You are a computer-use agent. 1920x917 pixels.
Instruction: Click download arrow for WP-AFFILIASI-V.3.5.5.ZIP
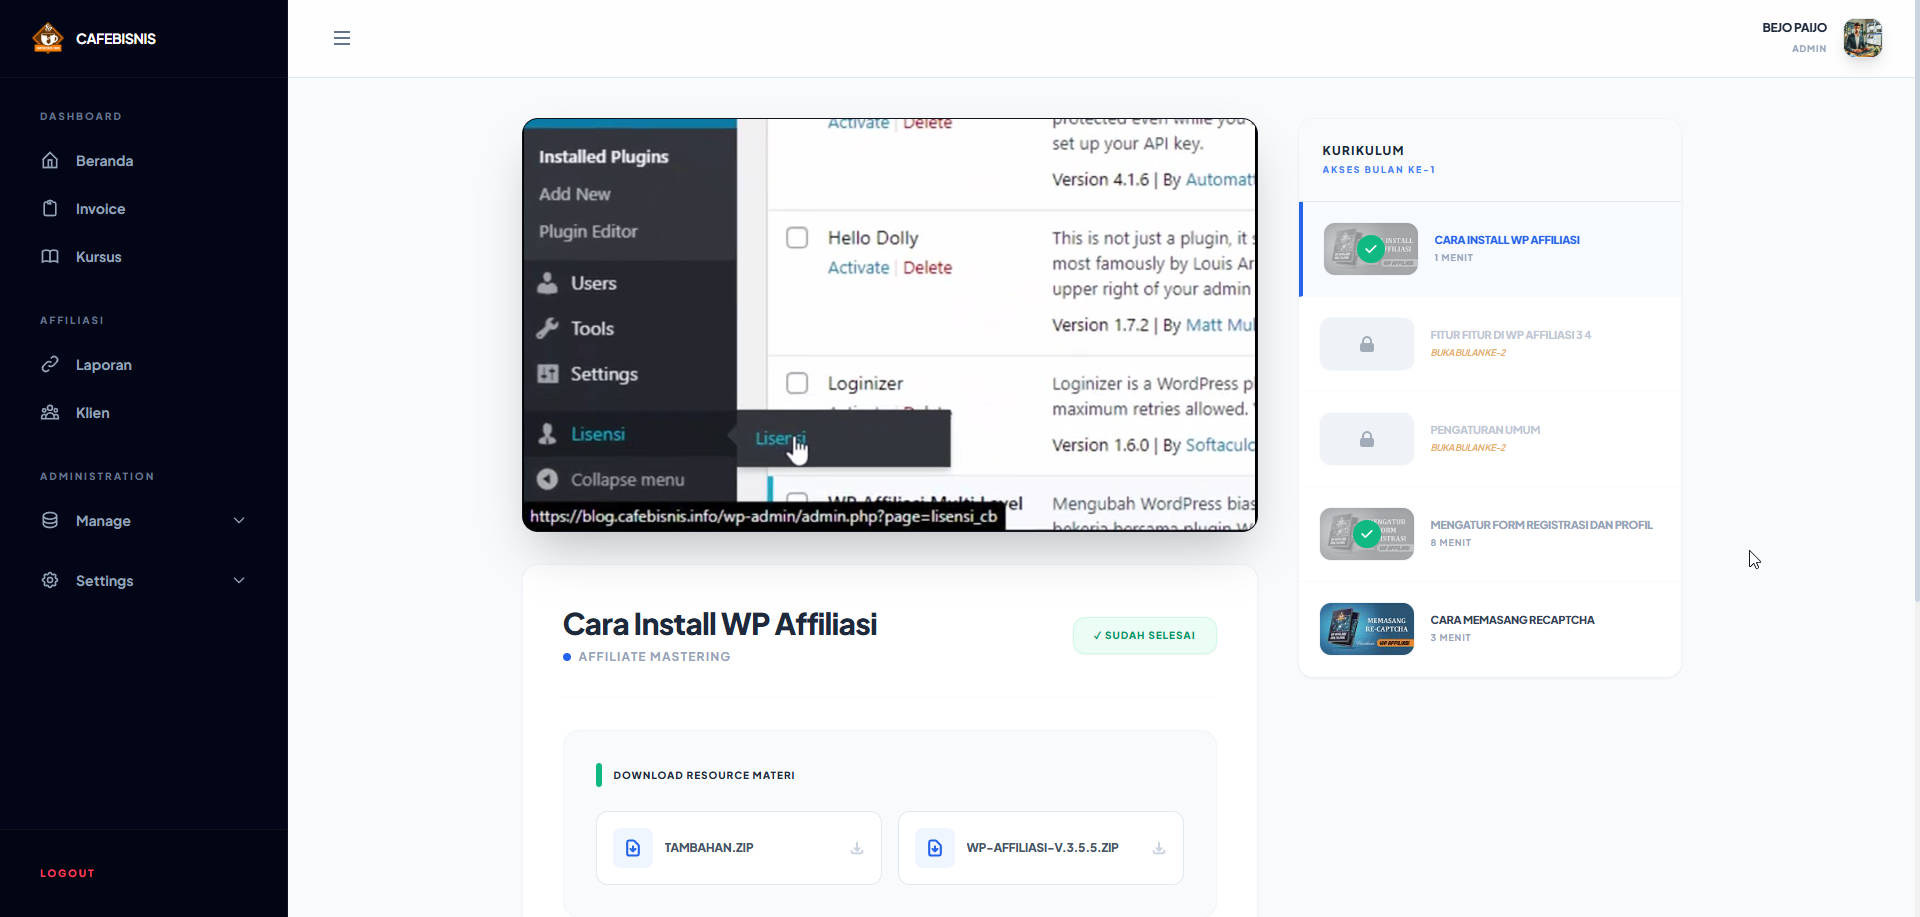point(1158,848)
